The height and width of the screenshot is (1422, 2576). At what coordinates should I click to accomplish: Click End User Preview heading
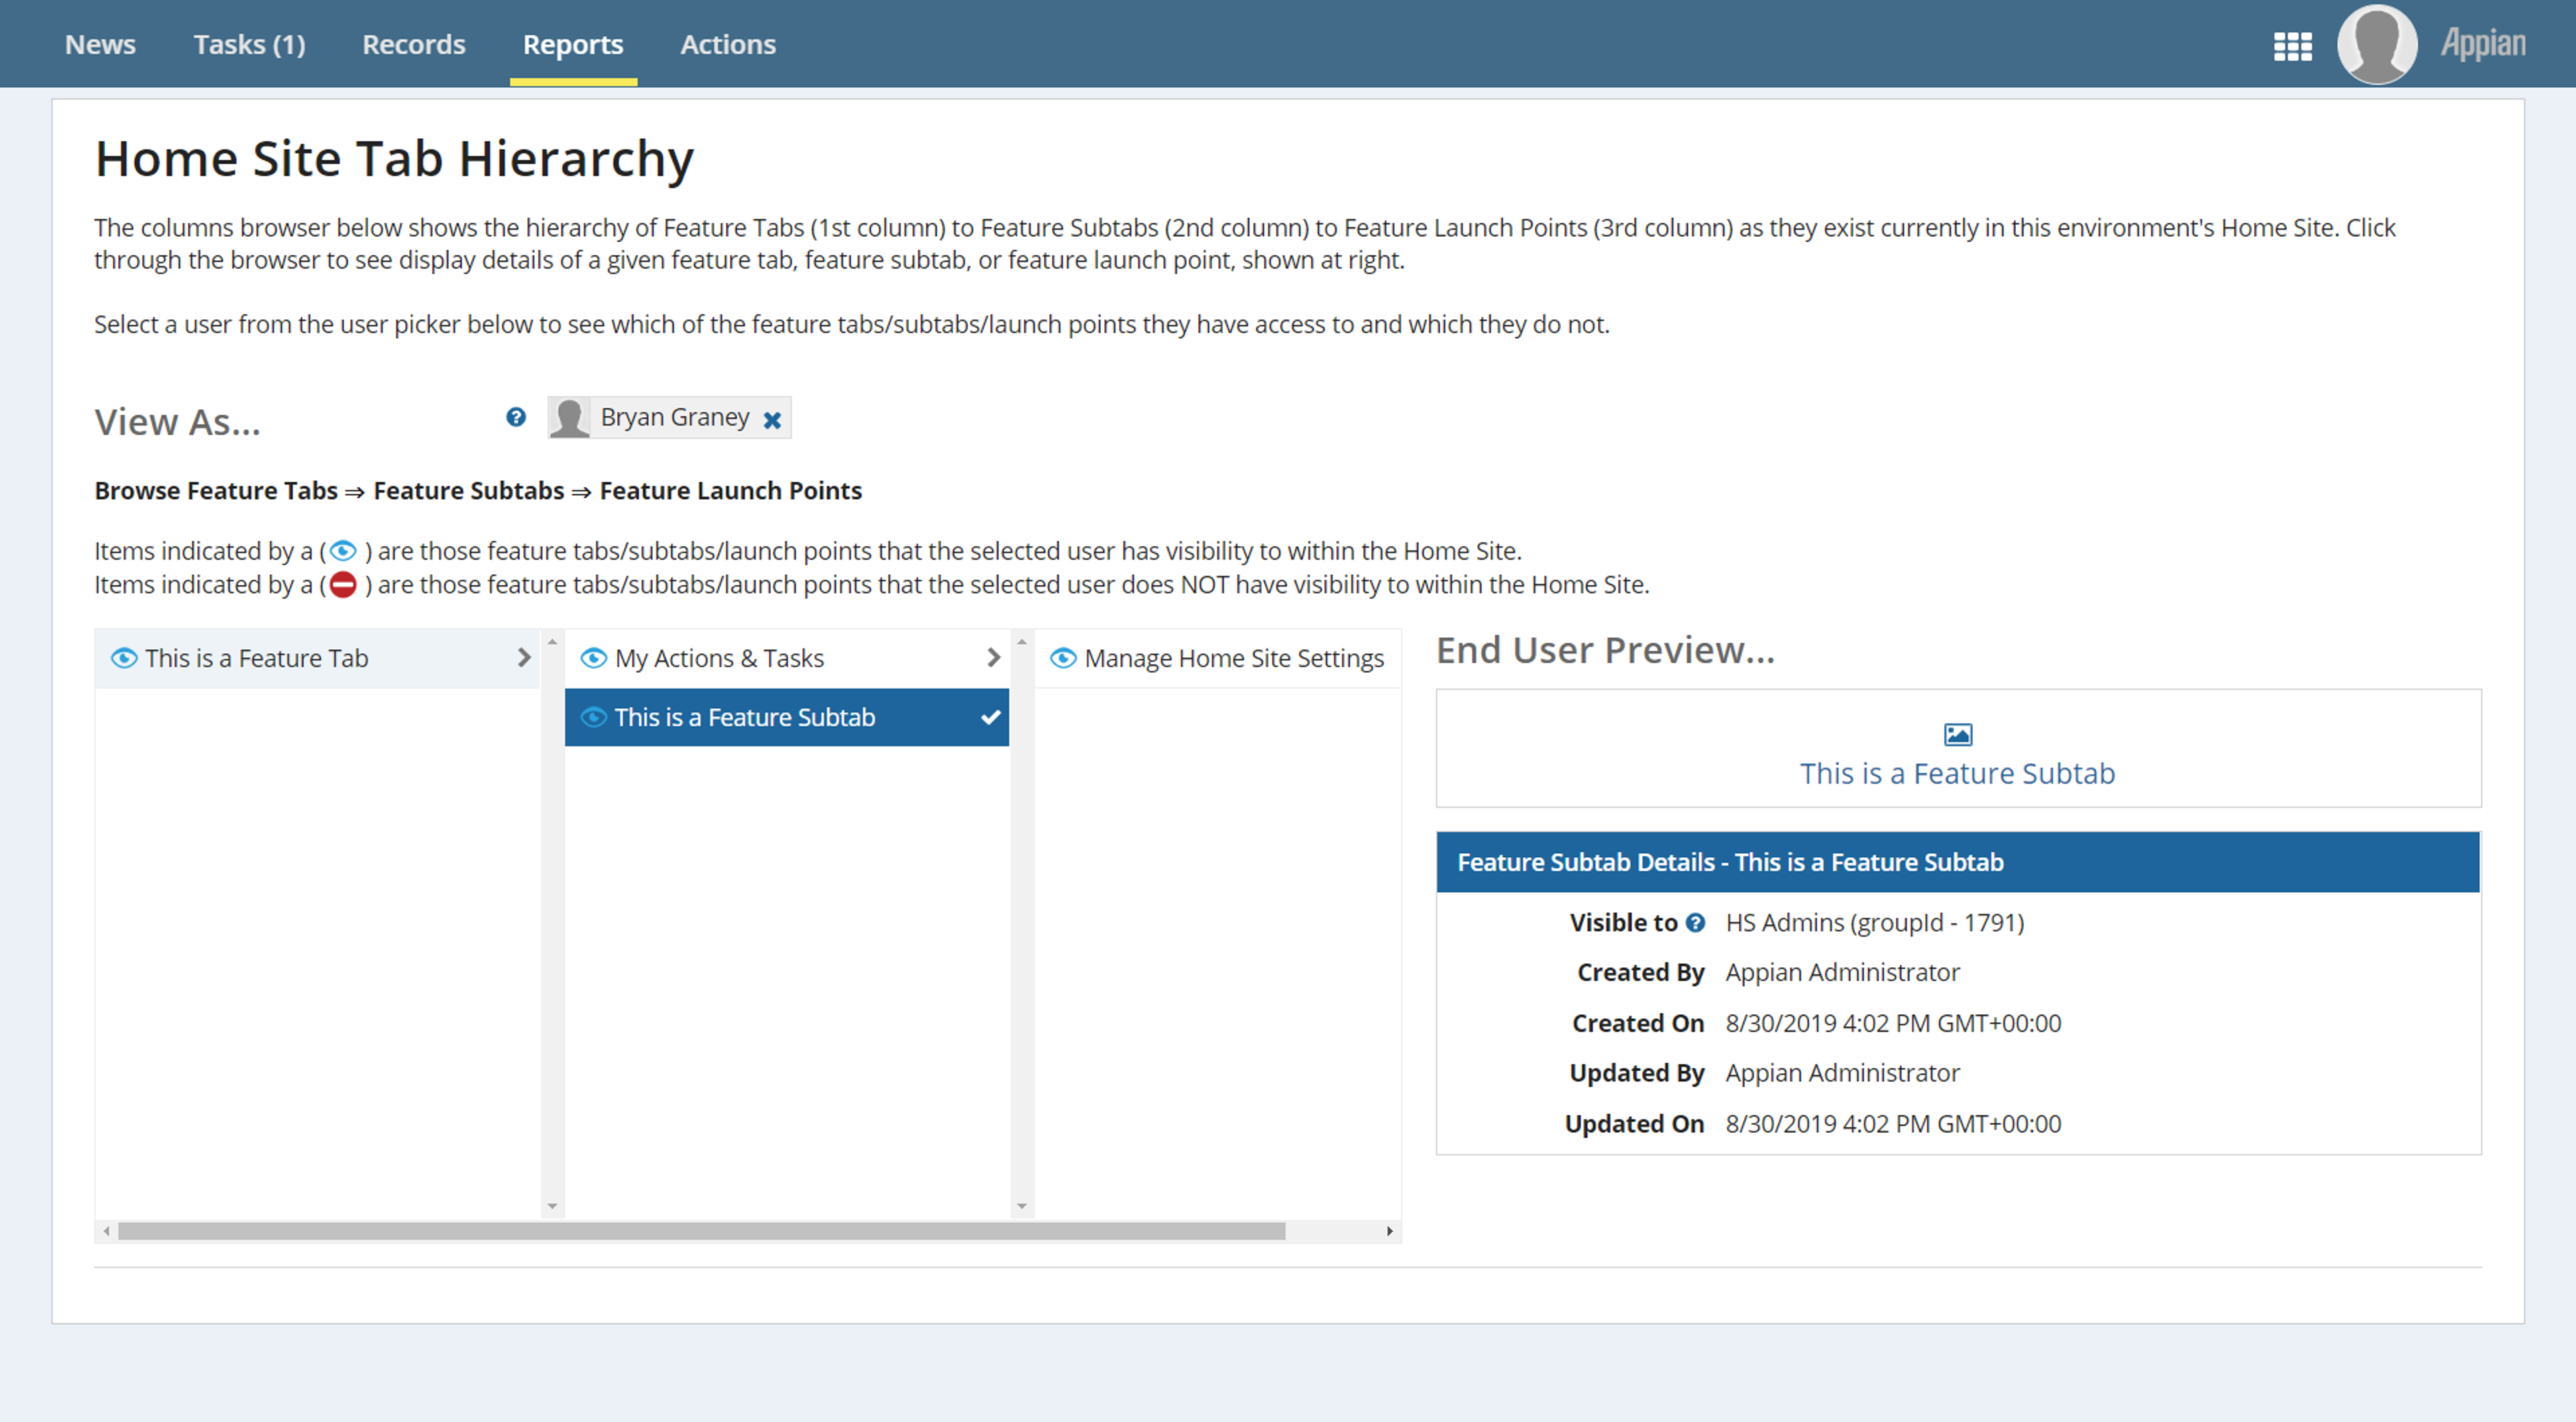pyautogui.click(x=1605, y=650)
